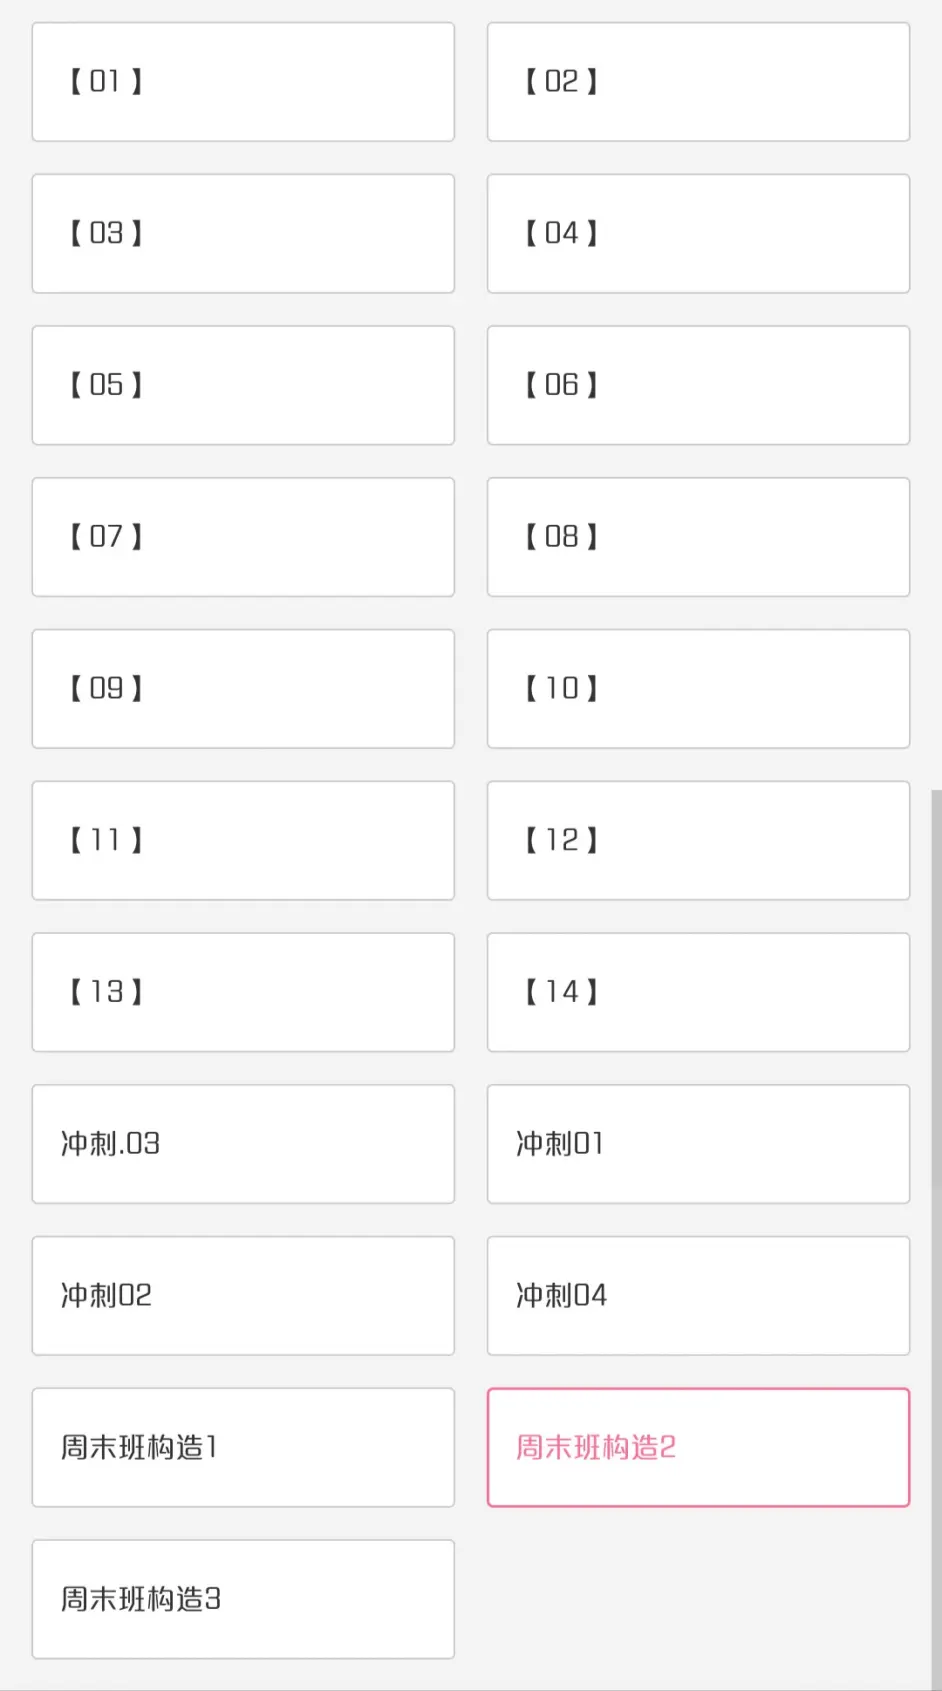Image resolution: width=942 pixels, height=1691 pixels.
Task: Select the 冲刺.03 item
Action: point(243,1144)
